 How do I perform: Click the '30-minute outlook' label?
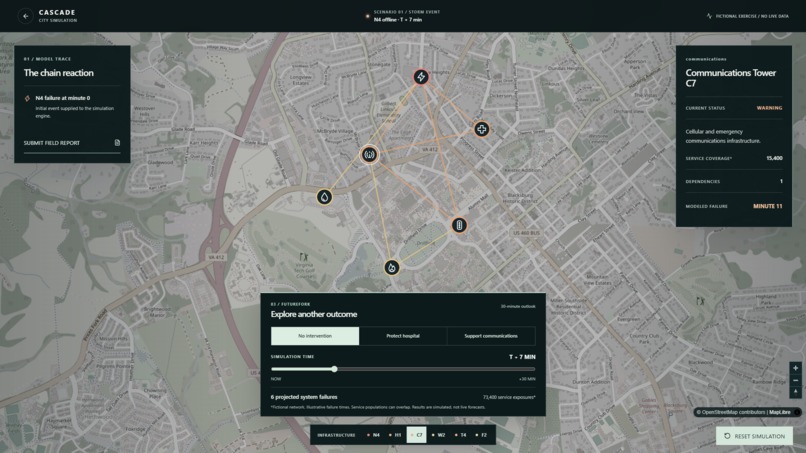[x=518, y=306]
